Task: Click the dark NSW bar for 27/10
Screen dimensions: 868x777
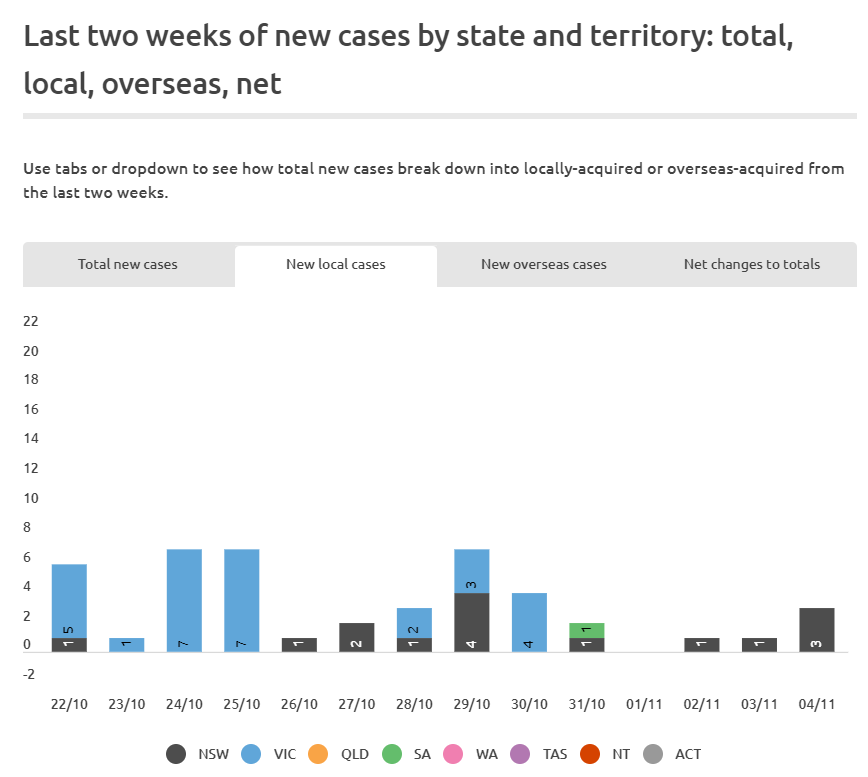Action: click(x=357, y=637)
